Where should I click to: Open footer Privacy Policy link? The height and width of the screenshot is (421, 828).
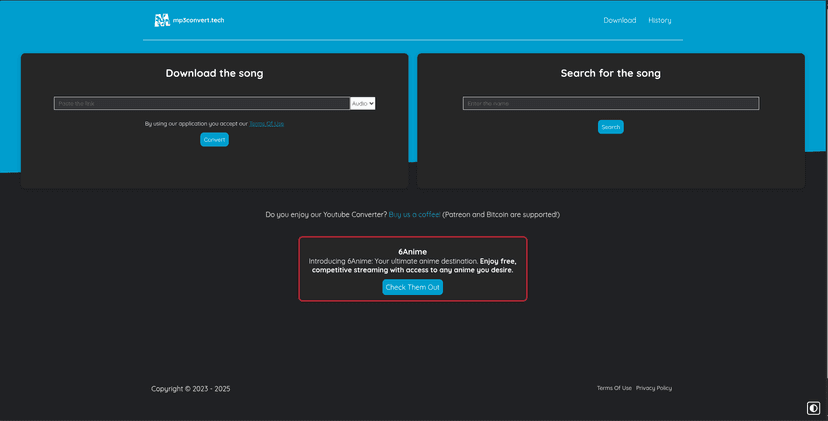pos(654,388)
